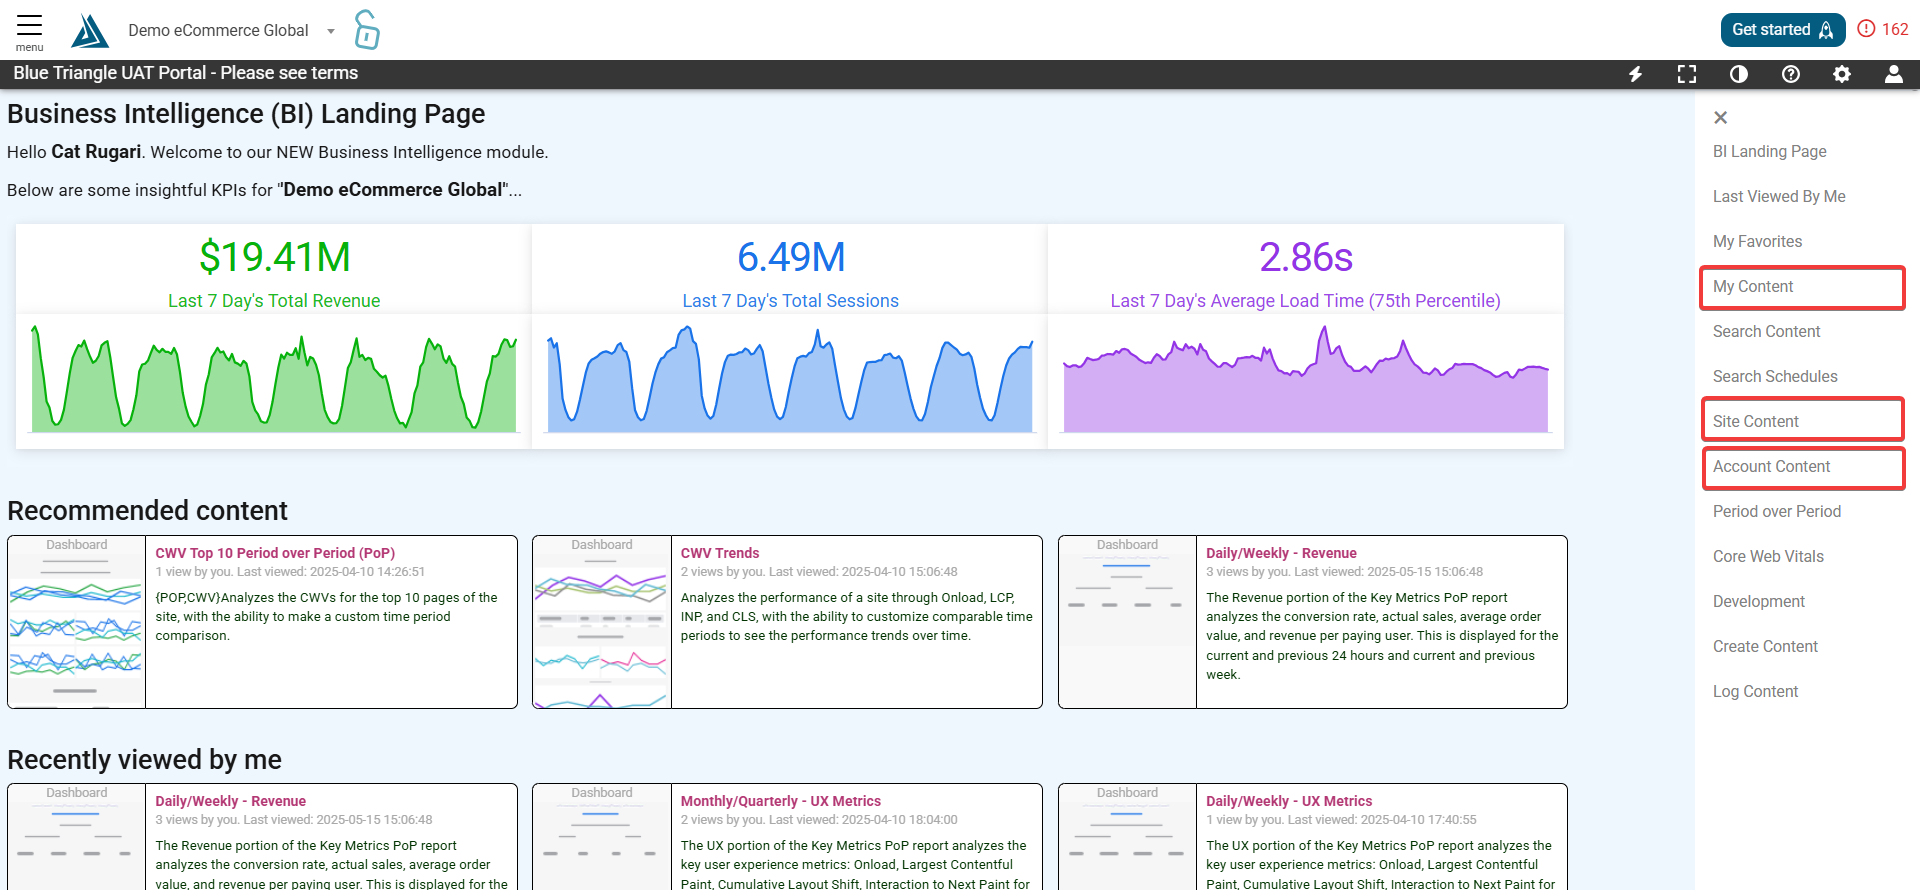Toggle the dark/light contrast icon
This screenshot has height=890, width=1920.
(1739, 74)
